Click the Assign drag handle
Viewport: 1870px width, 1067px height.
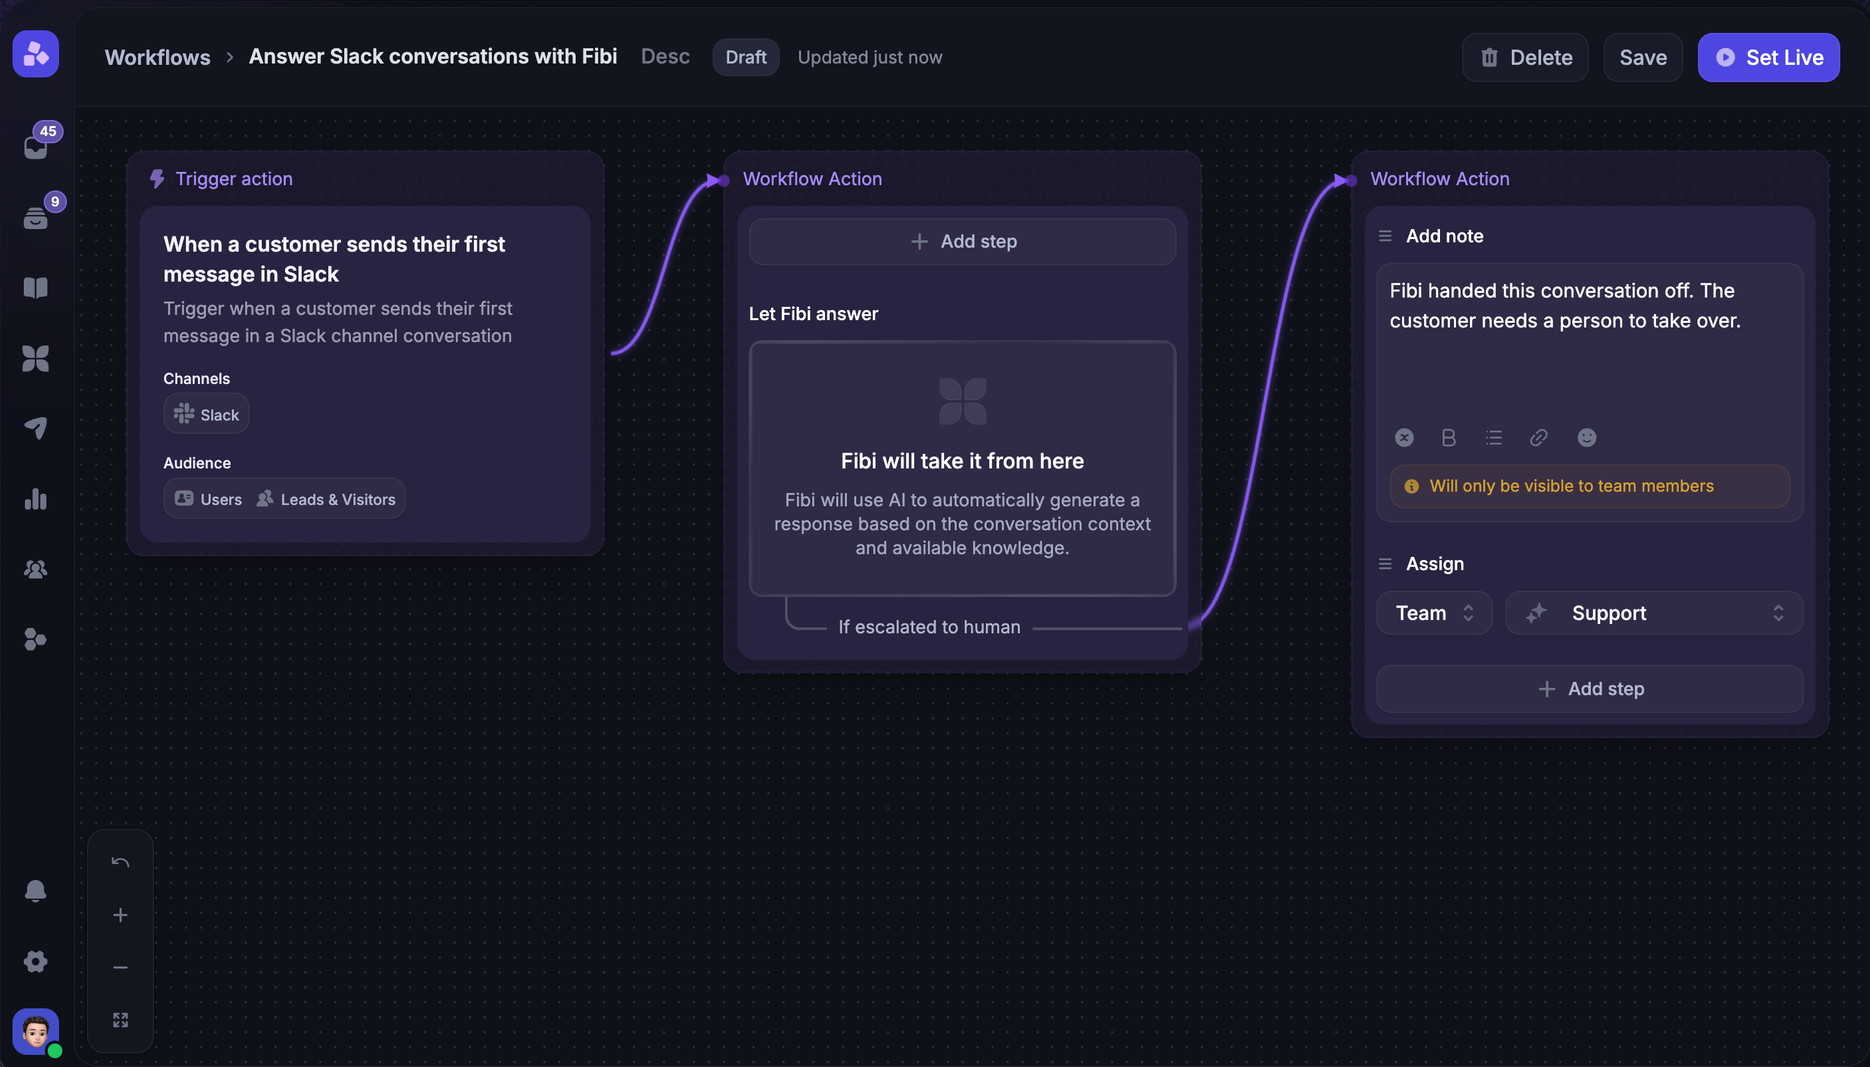click(1385, 564)
